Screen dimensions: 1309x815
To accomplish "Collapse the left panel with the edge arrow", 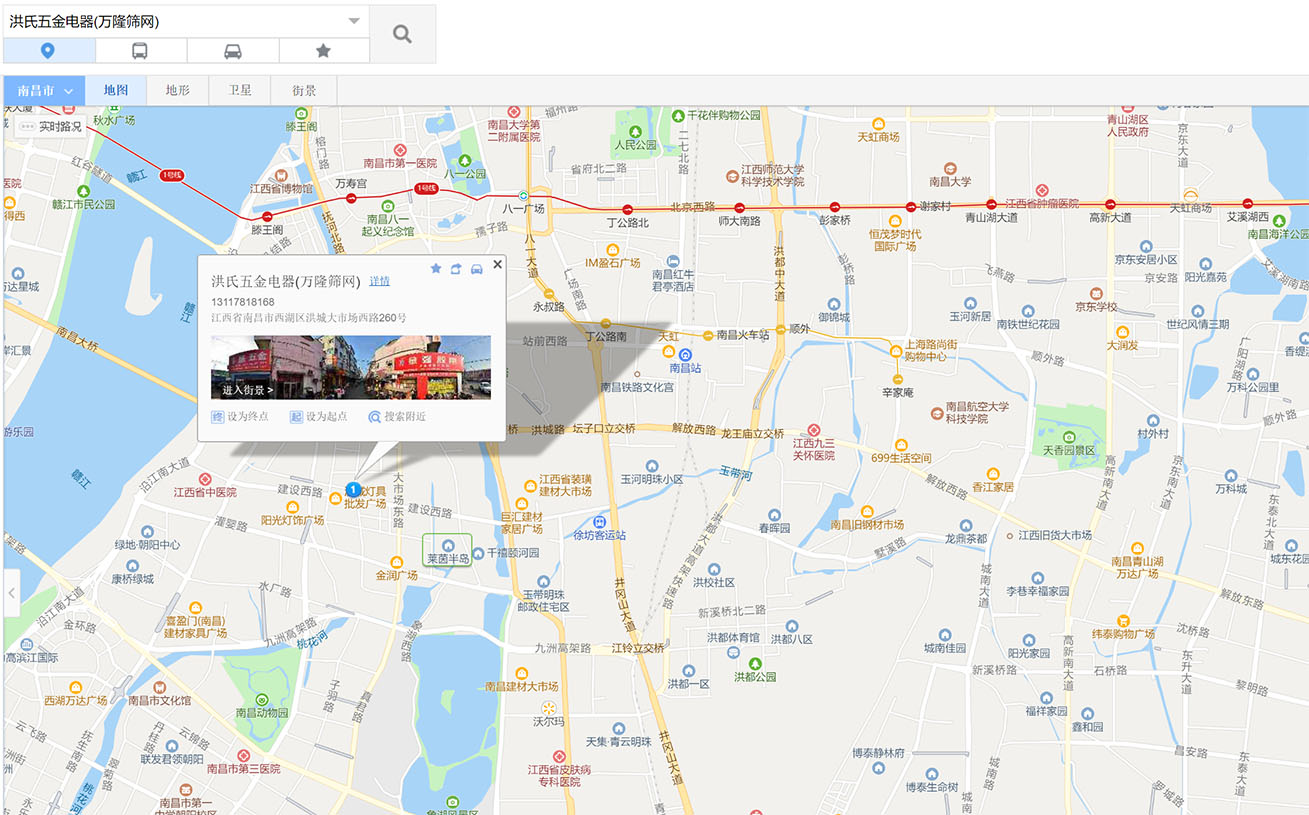I will coord(11,592).
